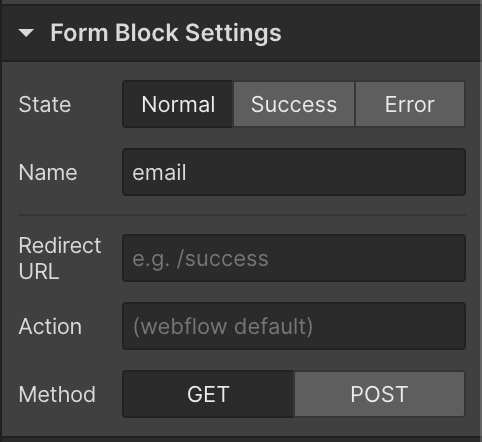Click the '/success' placeholder text
Screen dimensions: 482x442
coord(223,259)
